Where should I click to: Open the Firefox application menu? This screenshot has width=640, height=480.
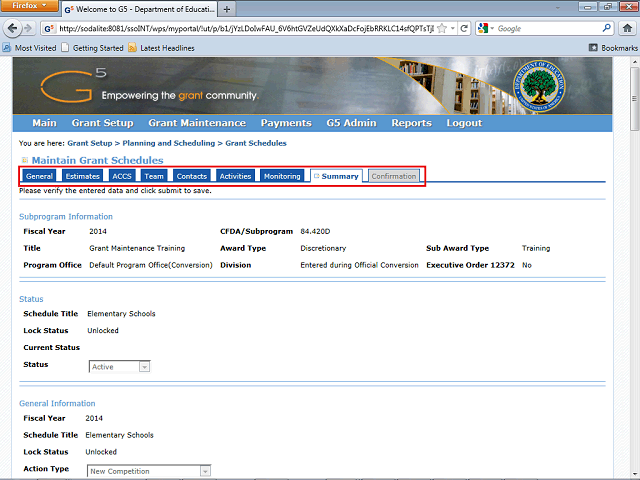29,5
